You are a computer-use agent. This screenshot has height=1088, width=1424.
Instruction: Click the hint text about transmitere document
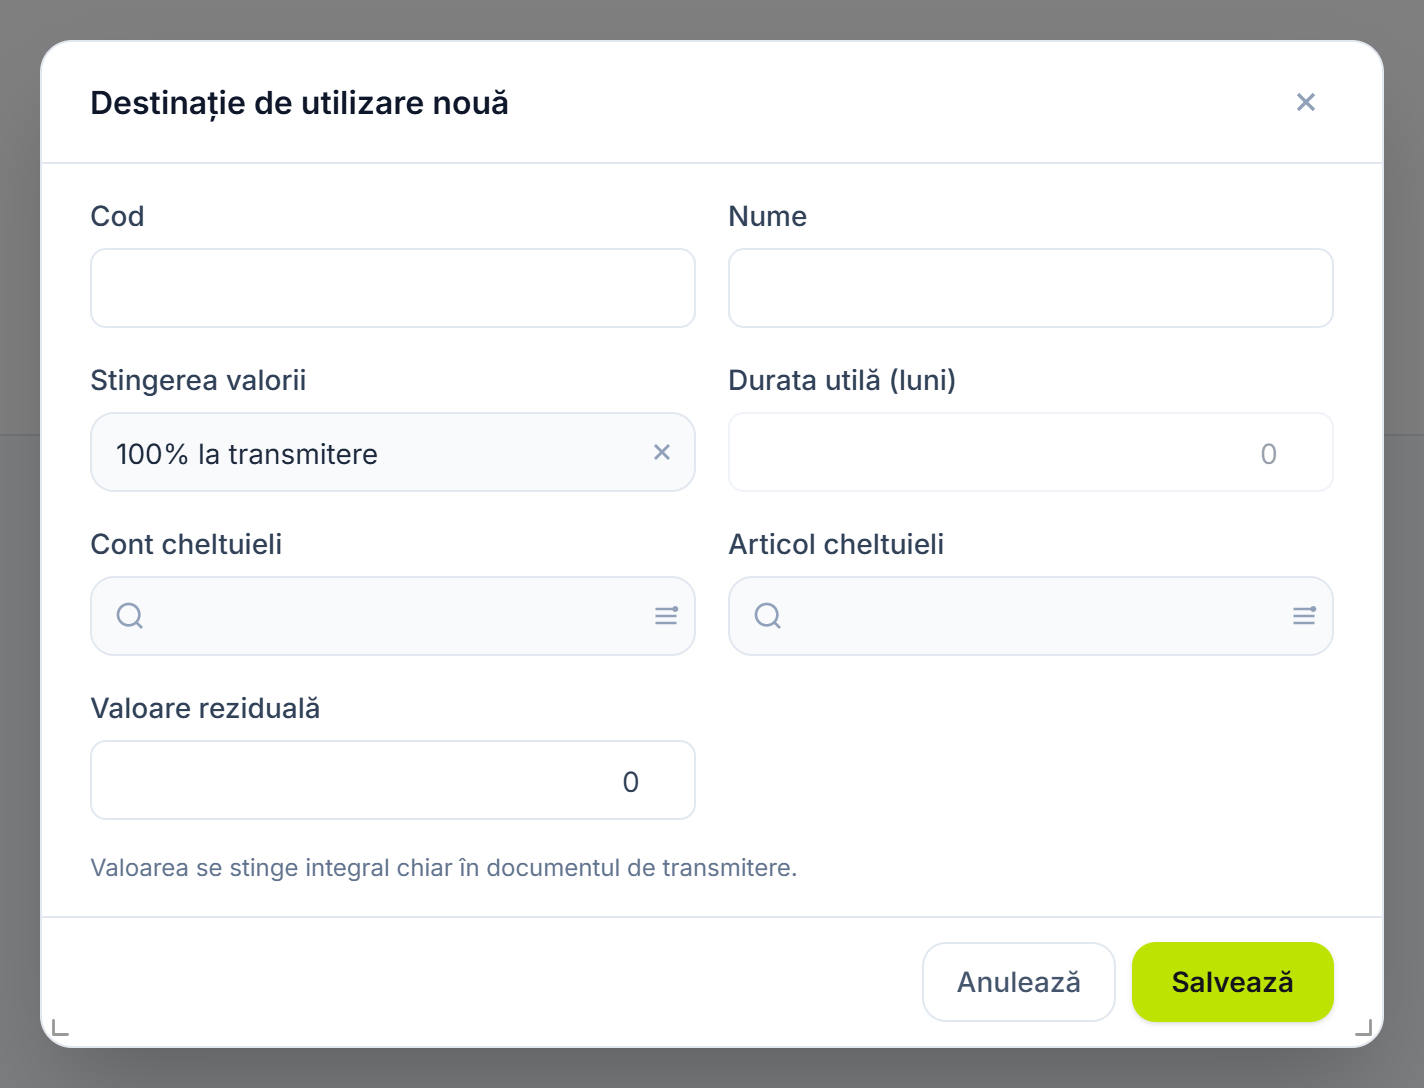tap(444, 867)
